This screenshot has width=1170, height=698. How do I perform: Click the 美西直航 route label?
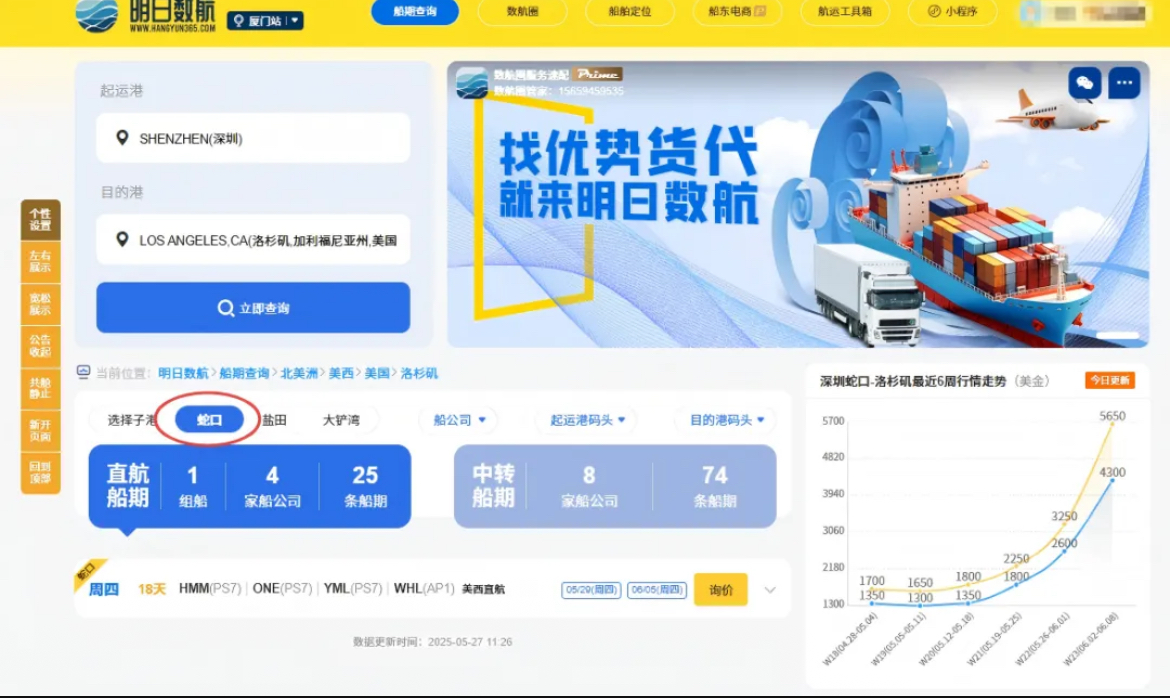(x=484, y=590)
